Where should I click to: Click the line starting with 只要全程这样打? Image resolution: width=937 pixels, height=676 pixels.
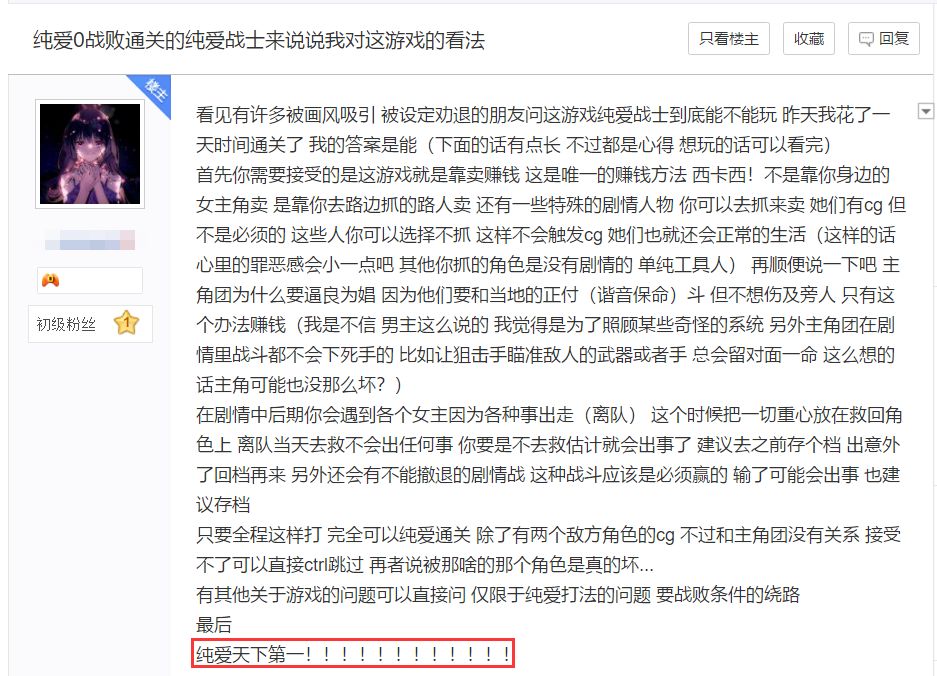548,535
